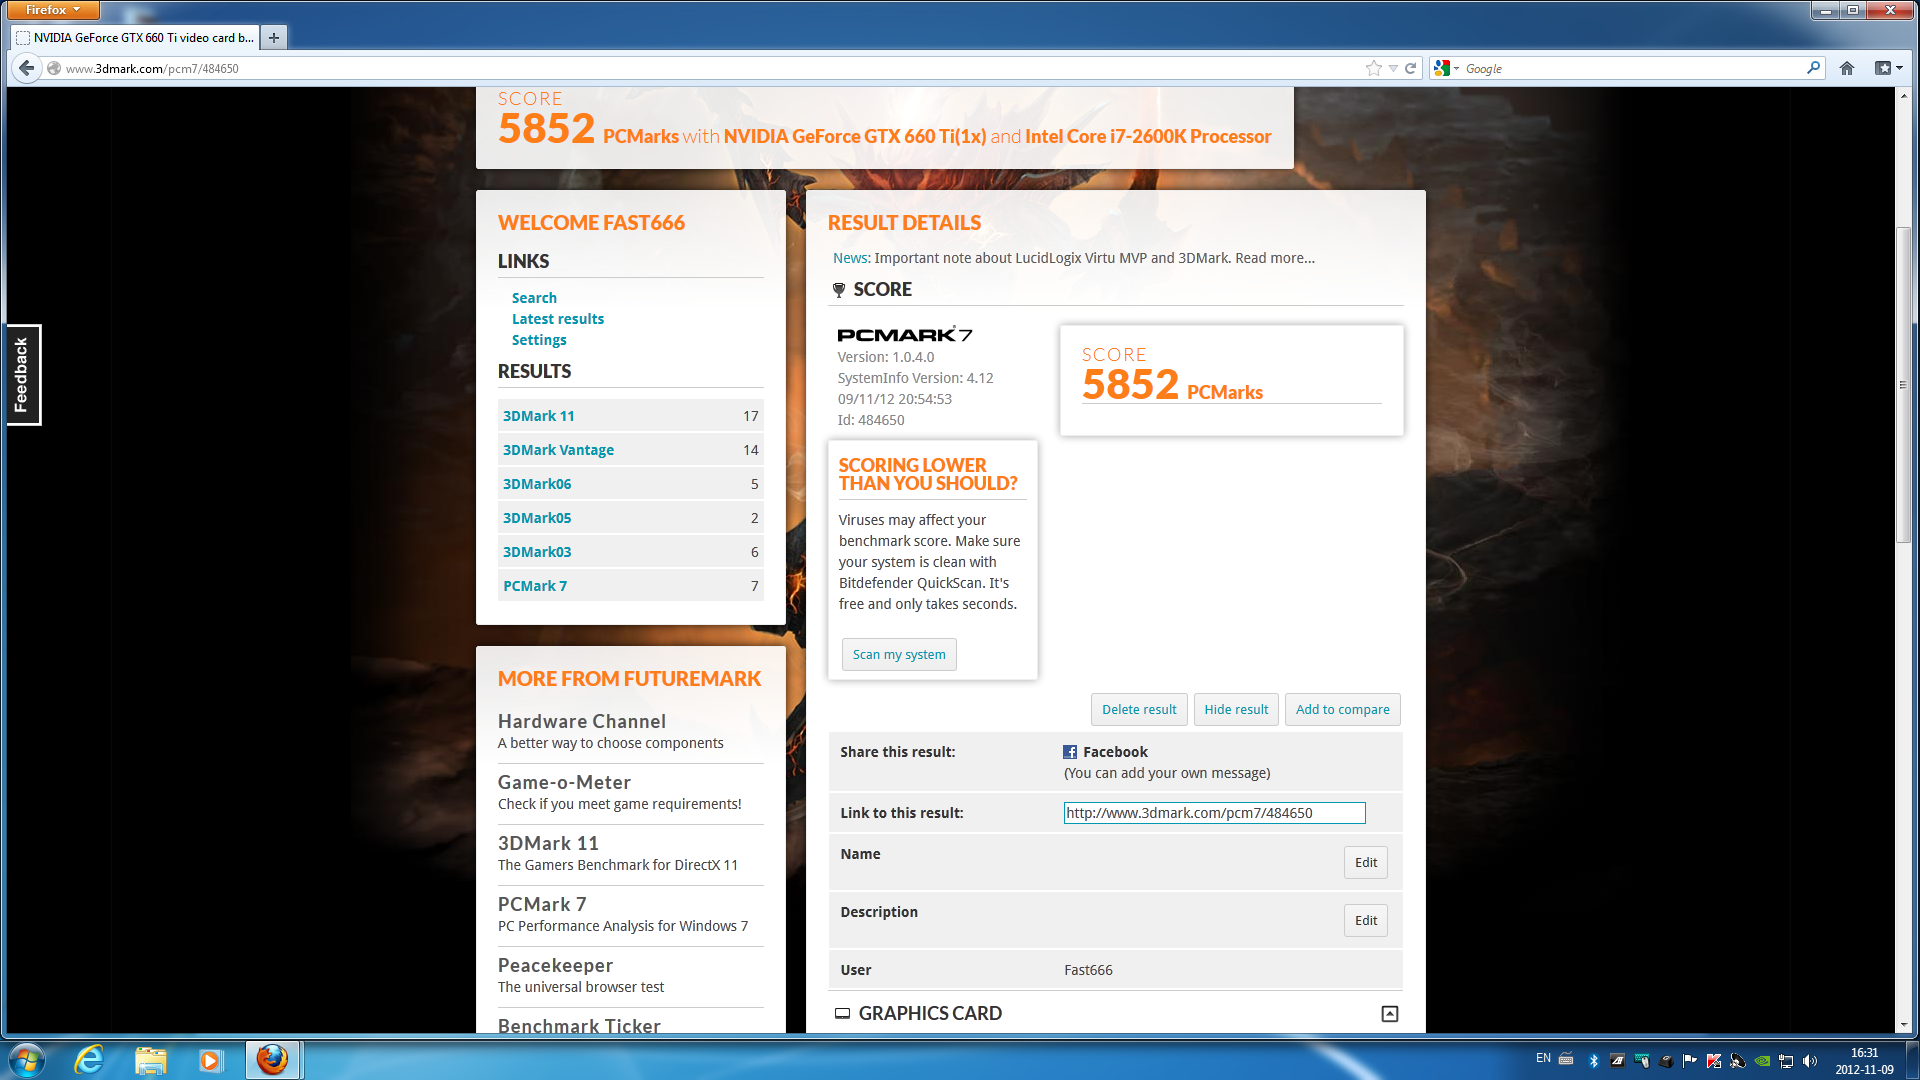Launch Internet Explorer from taskbar

[x=90, y=1060]
